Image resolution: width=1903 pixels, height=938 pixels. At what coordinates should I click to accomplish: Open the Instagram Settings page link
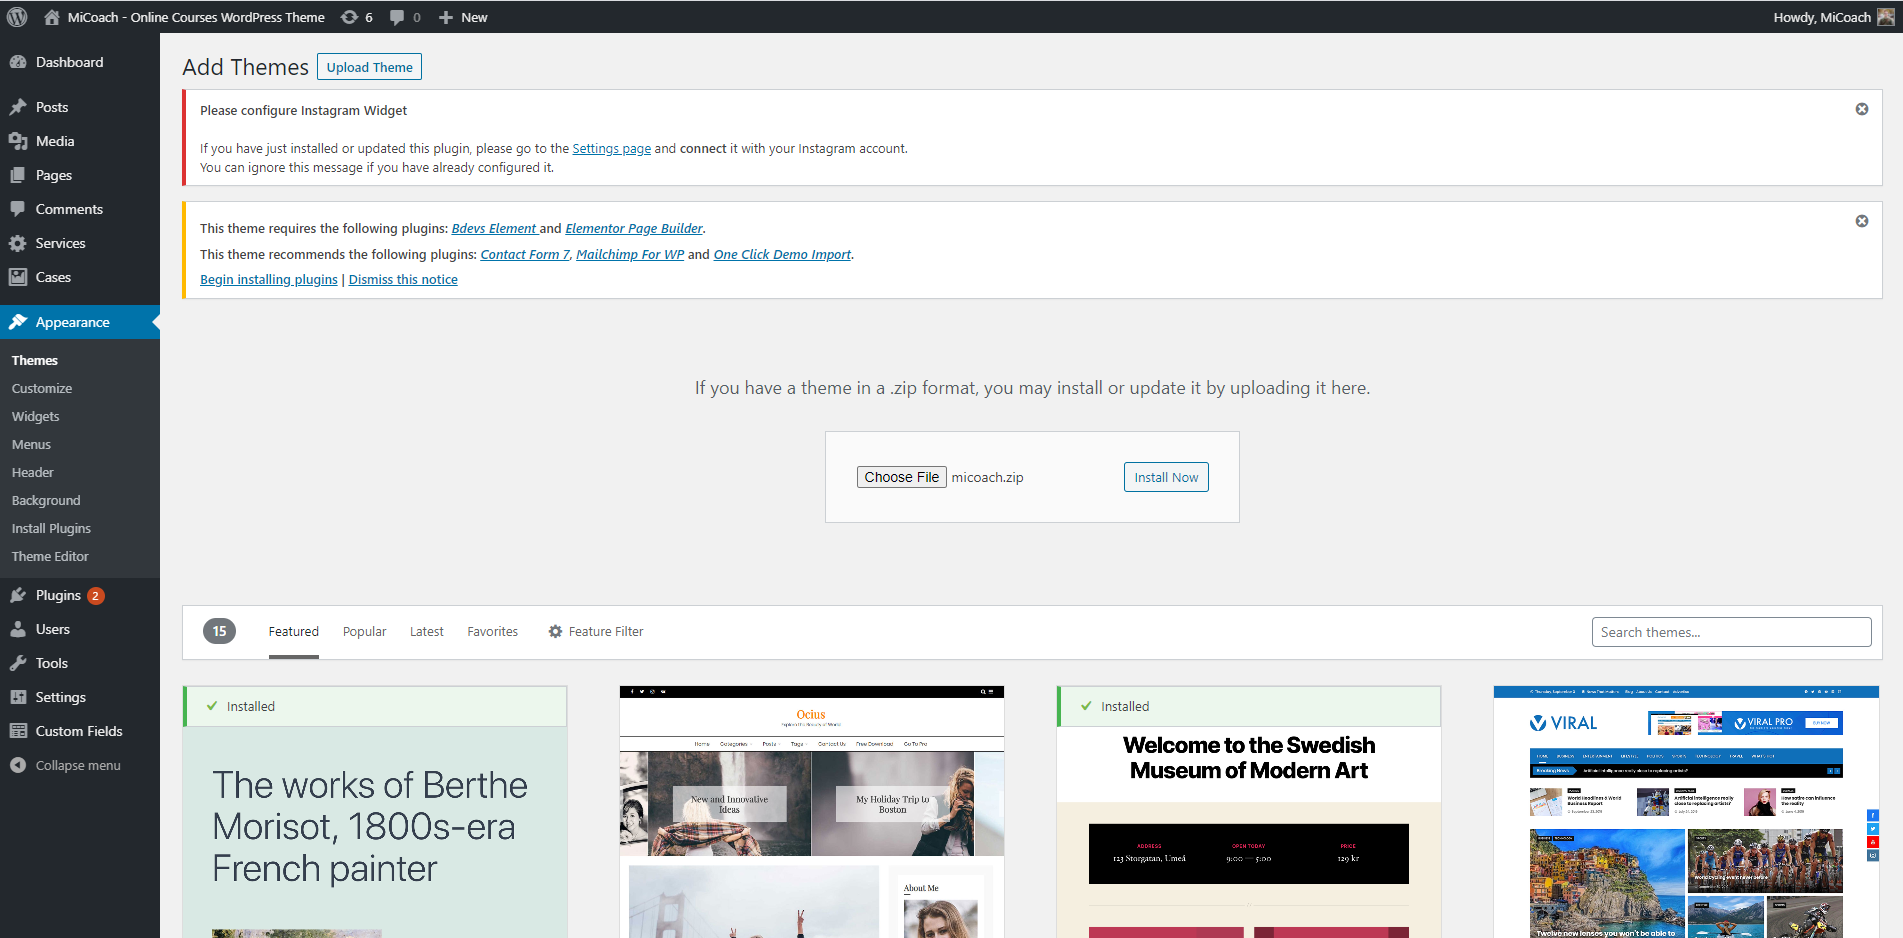pos(611,148)
